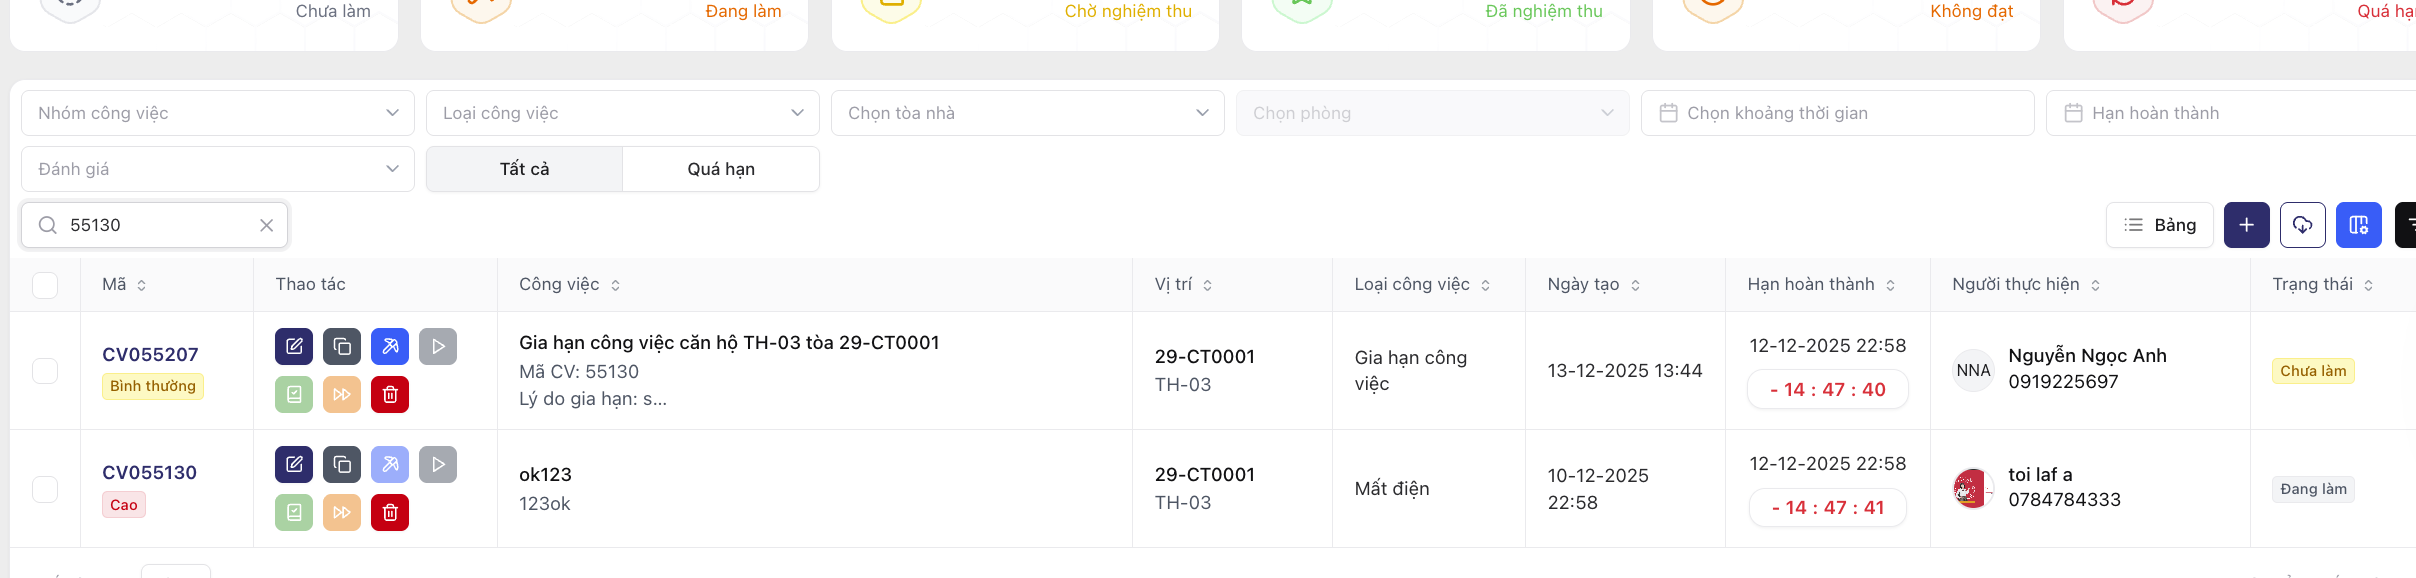Viewport: 2416px width, 578px height.
Task: Clear the search field containing 55130
Action: tap(266, 225)
